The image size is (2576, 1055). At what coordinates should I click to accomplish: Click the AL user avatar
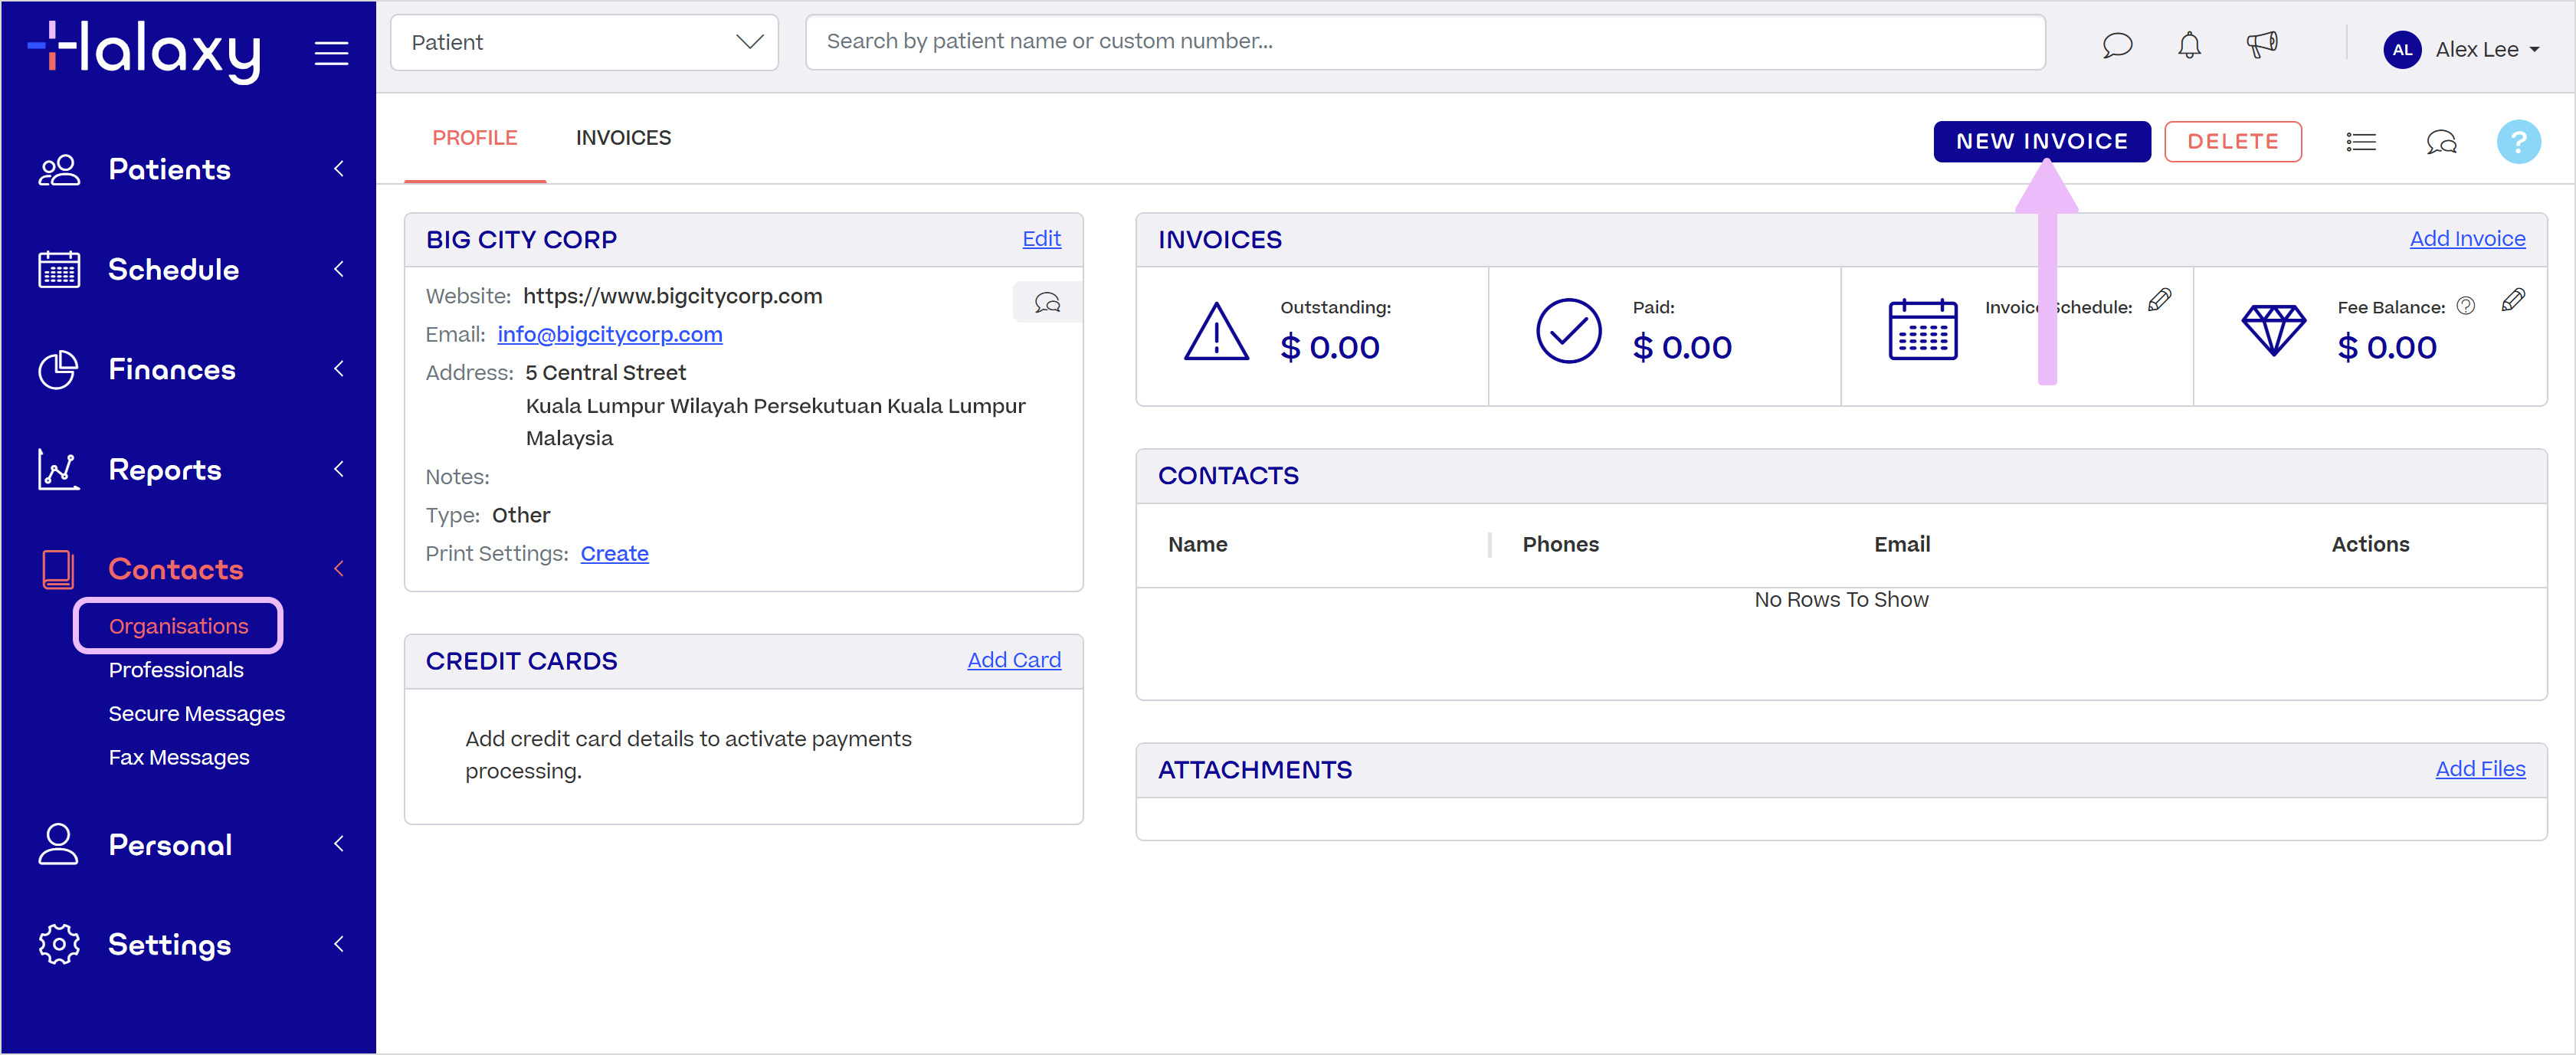coord(2402,49)
